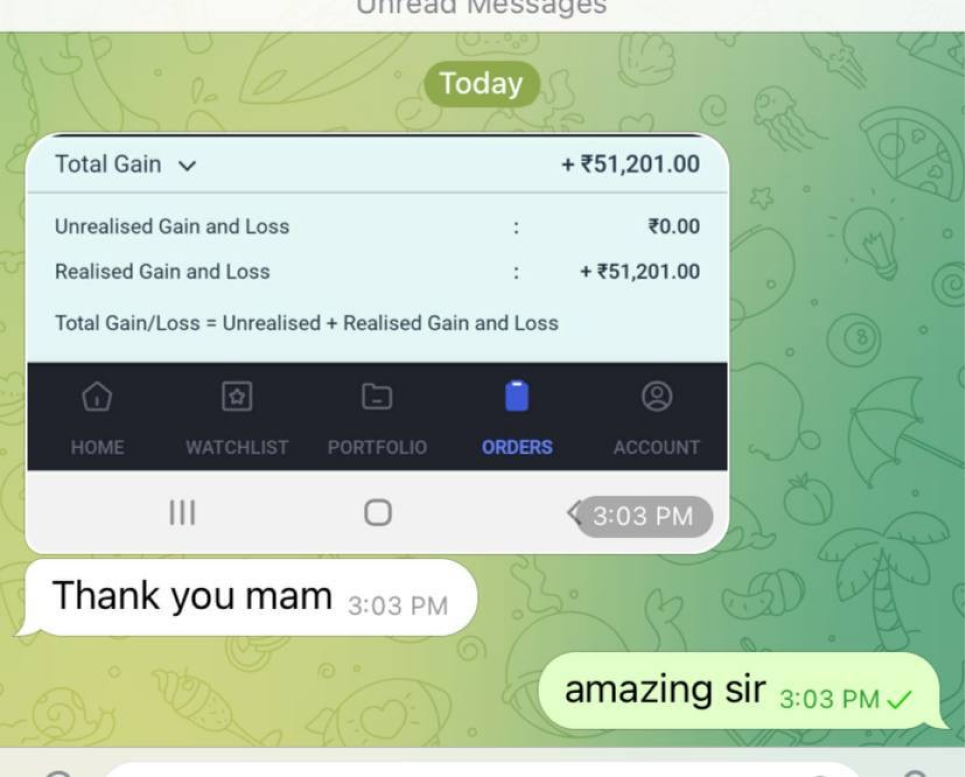Tap the Android back arrow icon

point(574,512)
